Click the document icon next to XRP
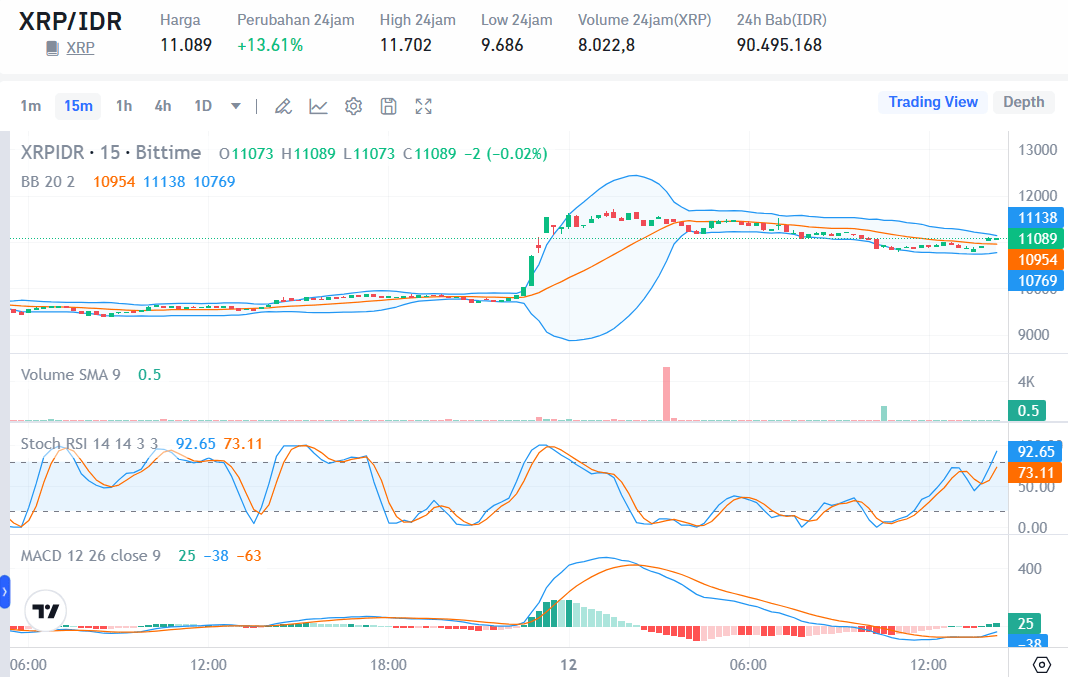The width and height of the screenshot is (1068, 677). tap(54, 46)
